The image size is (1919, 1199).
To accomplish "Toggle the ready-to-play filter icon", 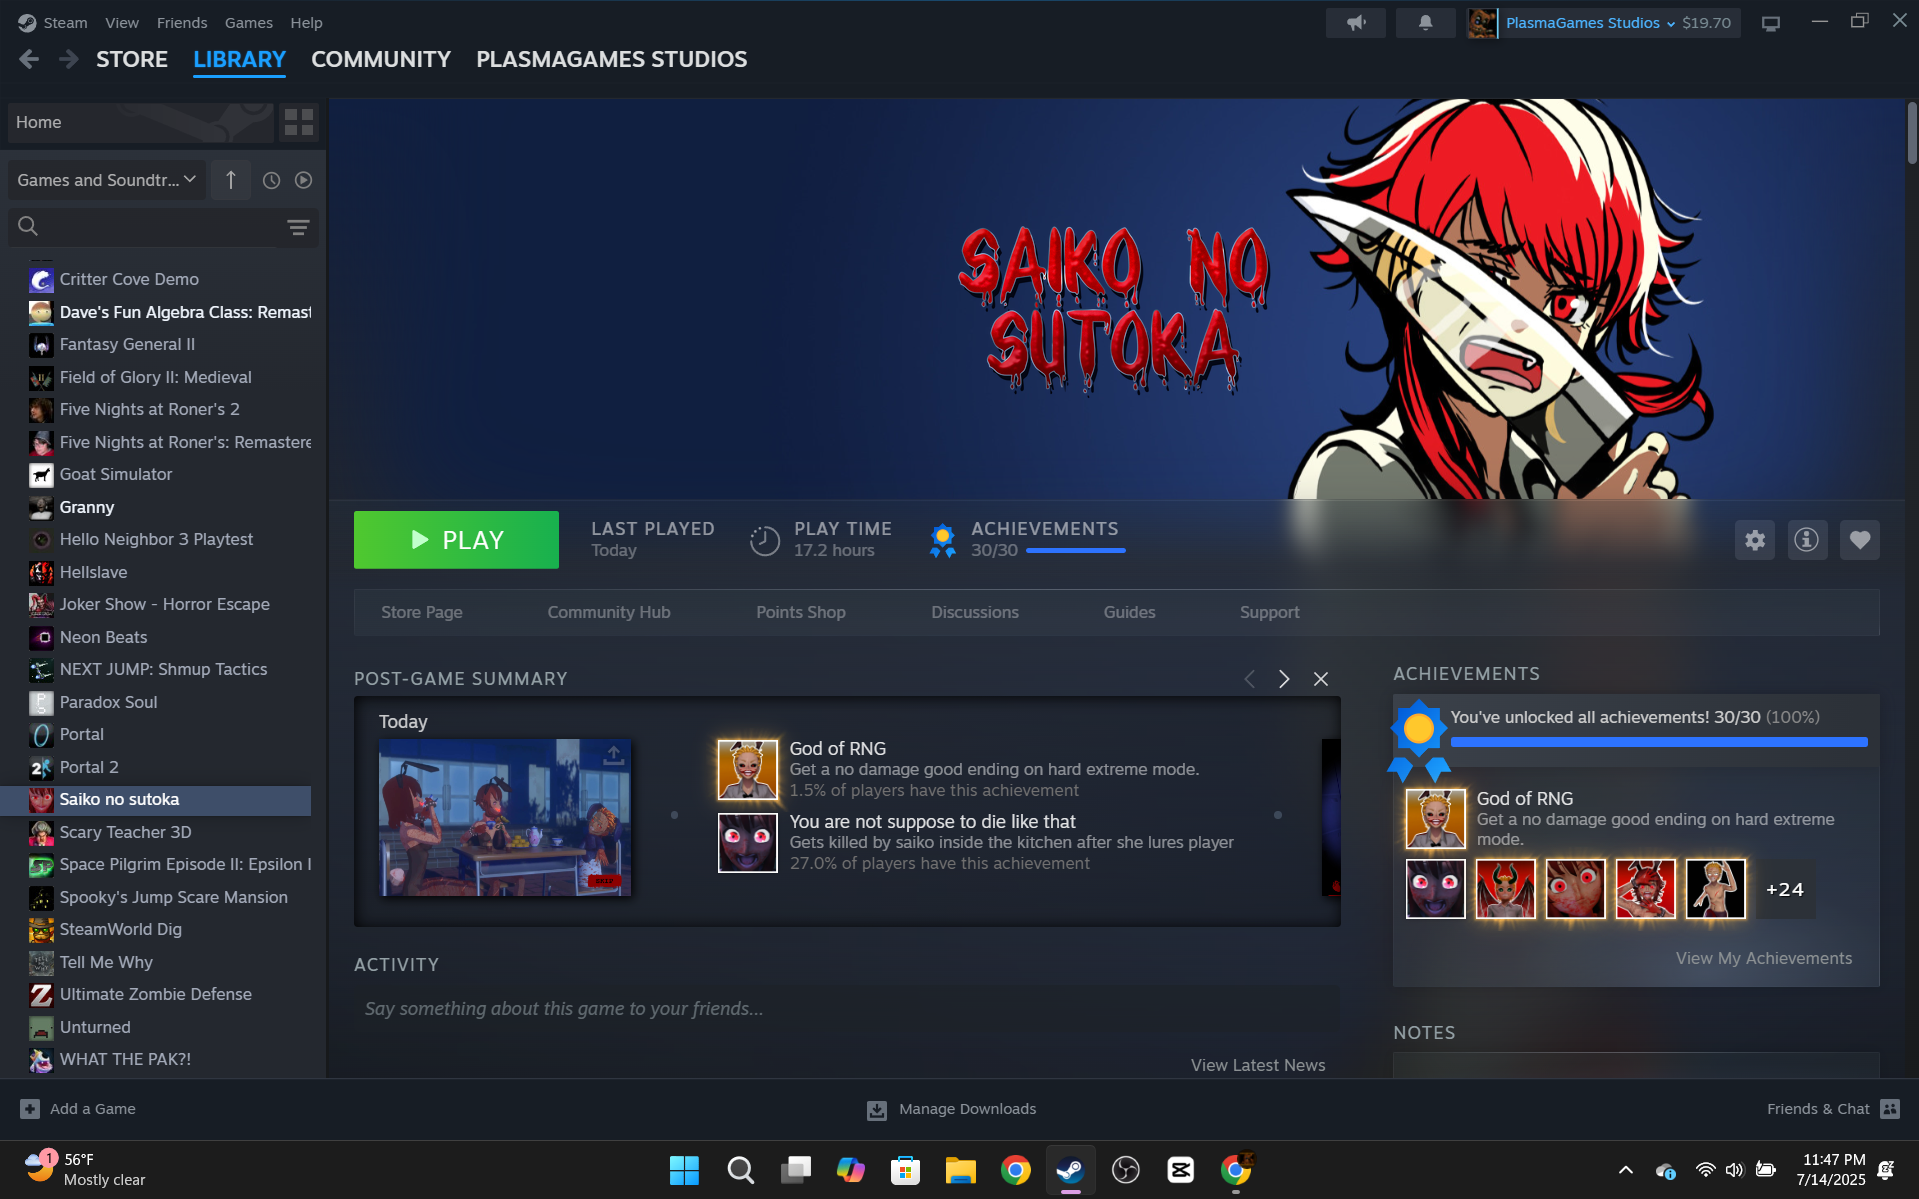I will [304, 180].
